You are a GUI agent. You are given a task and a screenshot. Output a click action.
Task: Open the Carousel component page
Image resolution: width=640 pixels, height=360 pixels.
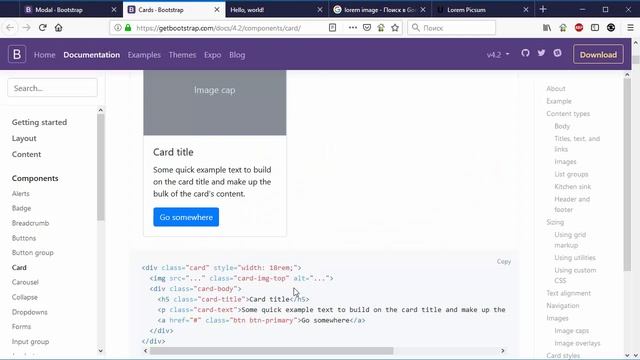[x=25, y=282]
